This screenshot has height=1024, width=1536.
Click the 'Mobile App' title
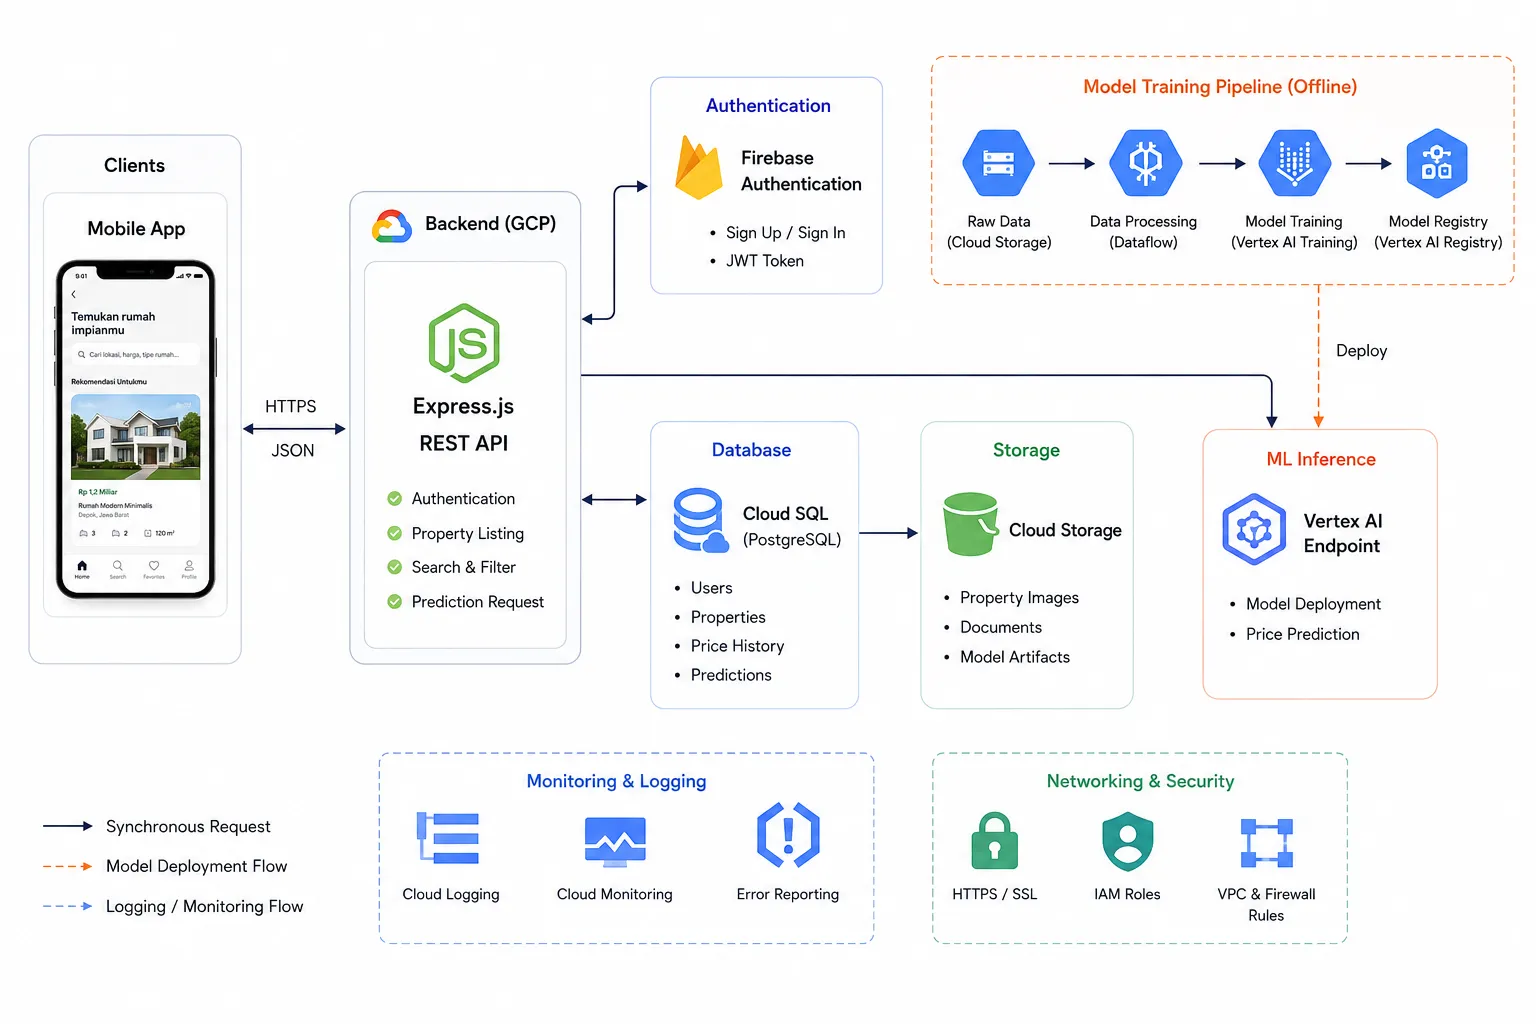coord(136,229)
